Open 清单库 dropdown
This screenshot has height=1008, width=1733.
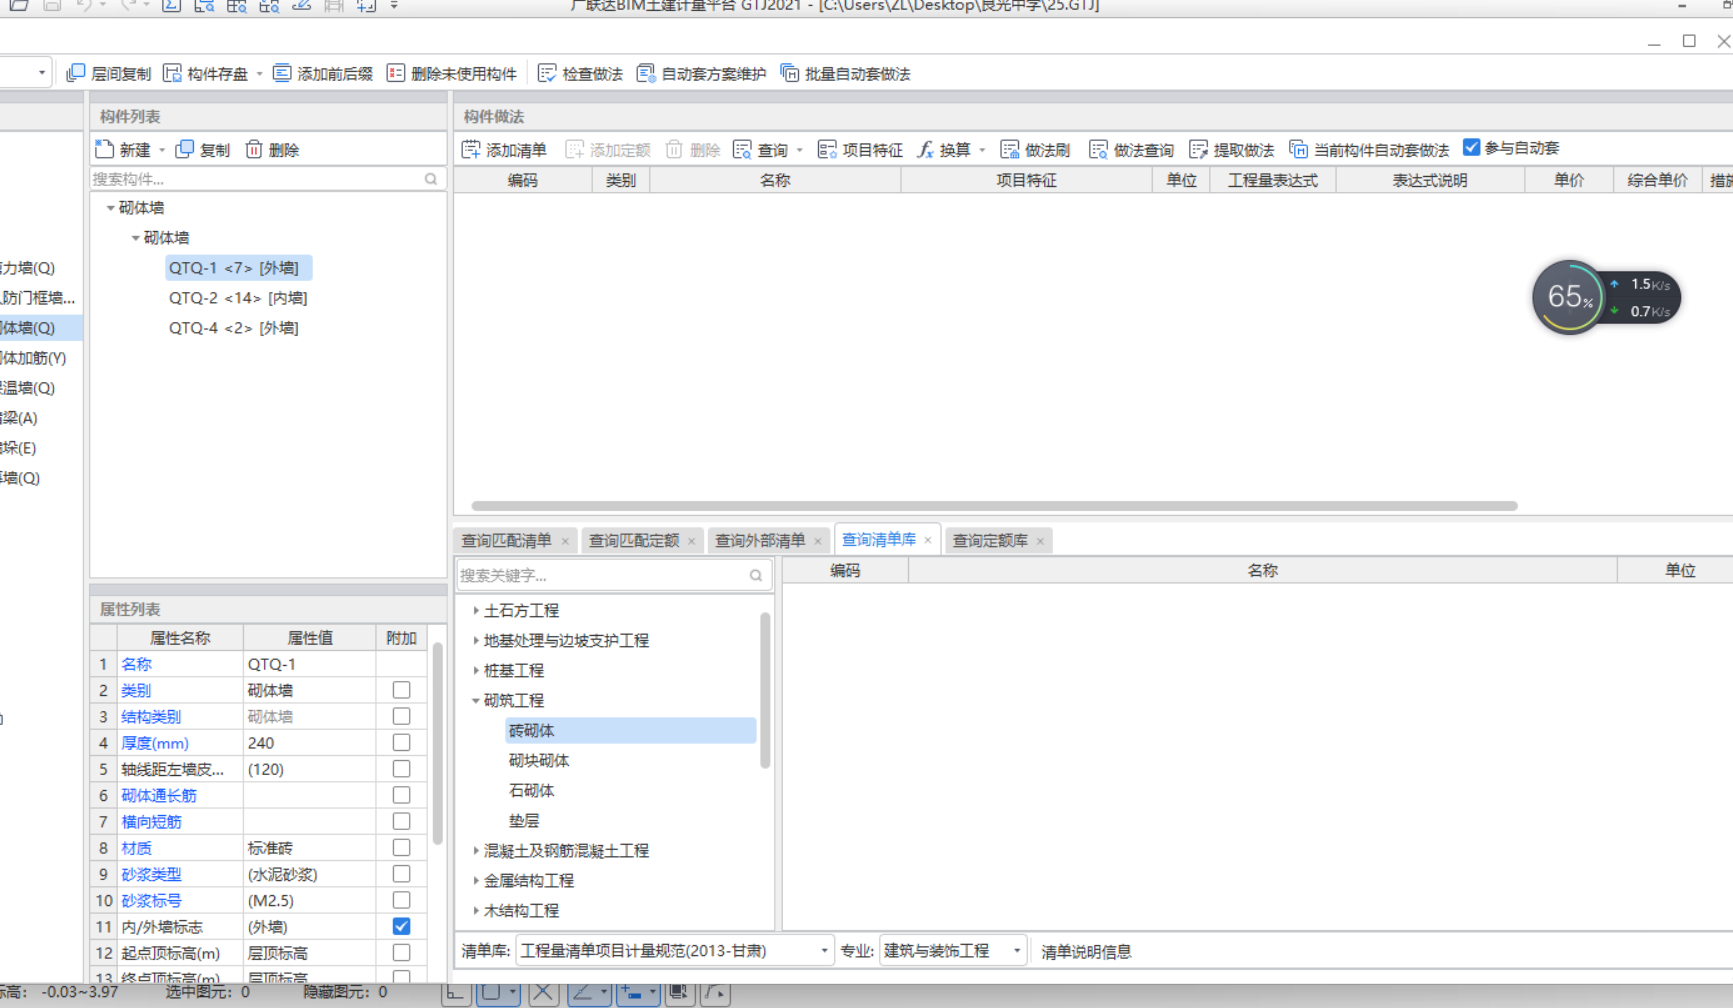(x=675, y=951)
